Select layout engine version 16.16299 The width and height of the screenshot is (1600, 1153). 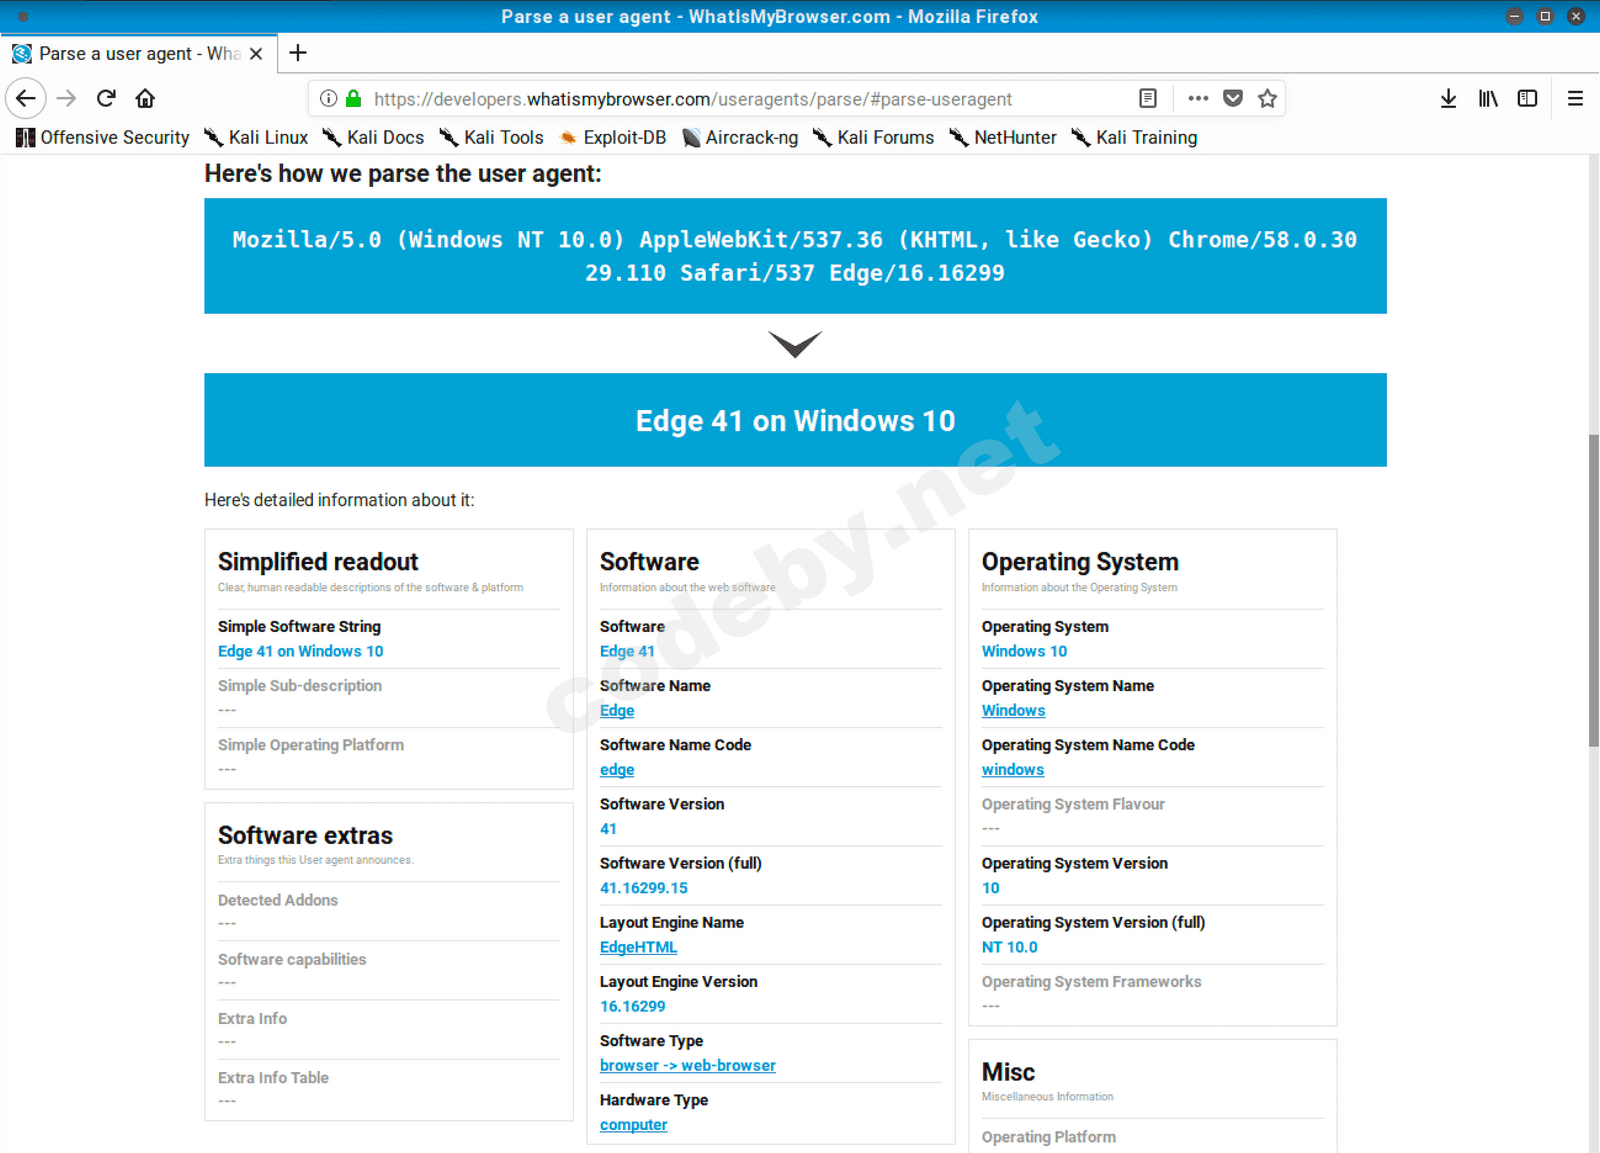(x=633, y=1006)
